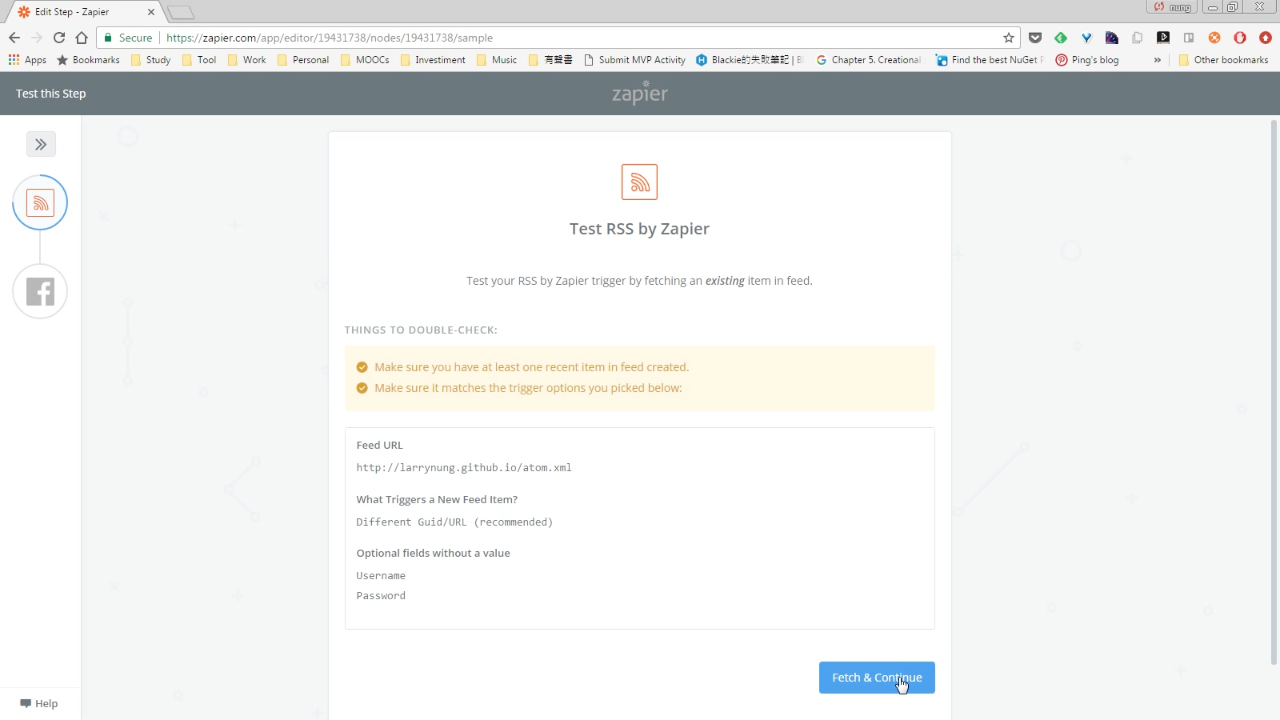
Task: Open the Investiment bookmarks folder
Action: point(433,60)
